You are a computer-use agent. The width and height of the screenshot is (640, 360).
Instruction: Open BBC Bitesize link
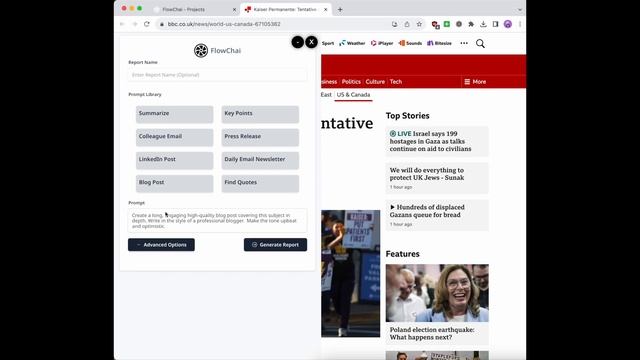[x=439, y=43]
